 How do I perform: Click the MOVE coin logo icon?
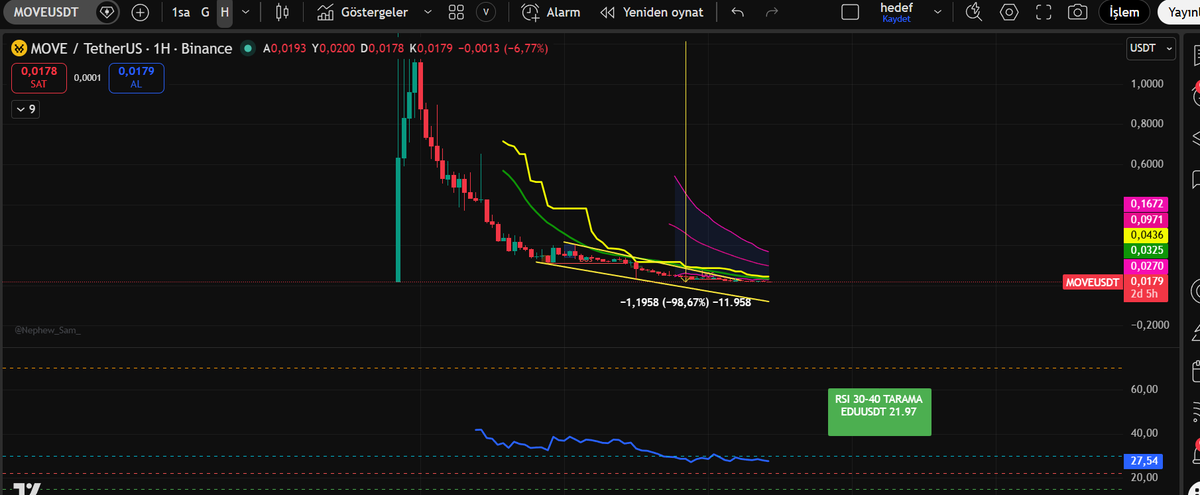(x=17, y=48)
